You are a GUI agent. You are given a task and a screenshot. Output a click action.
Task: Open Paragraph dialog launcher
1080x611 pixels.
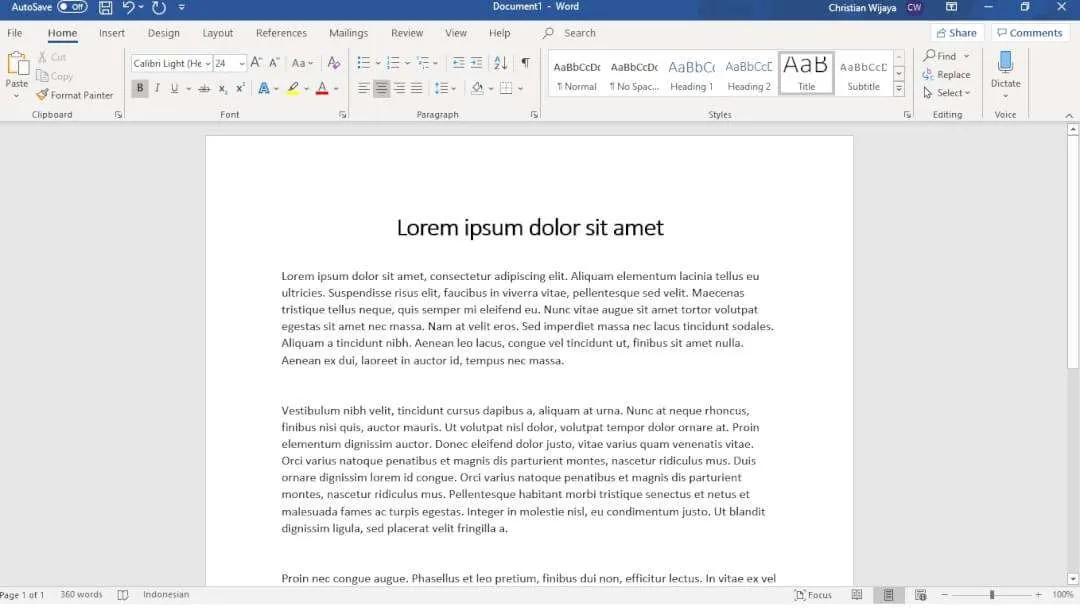coord(534,115)
